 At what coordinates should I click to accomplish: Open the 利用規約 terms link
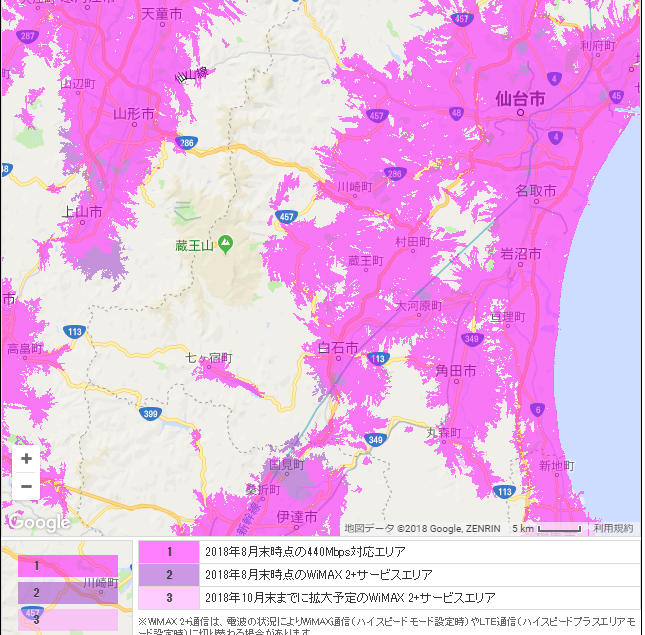(x=613, y=528)
